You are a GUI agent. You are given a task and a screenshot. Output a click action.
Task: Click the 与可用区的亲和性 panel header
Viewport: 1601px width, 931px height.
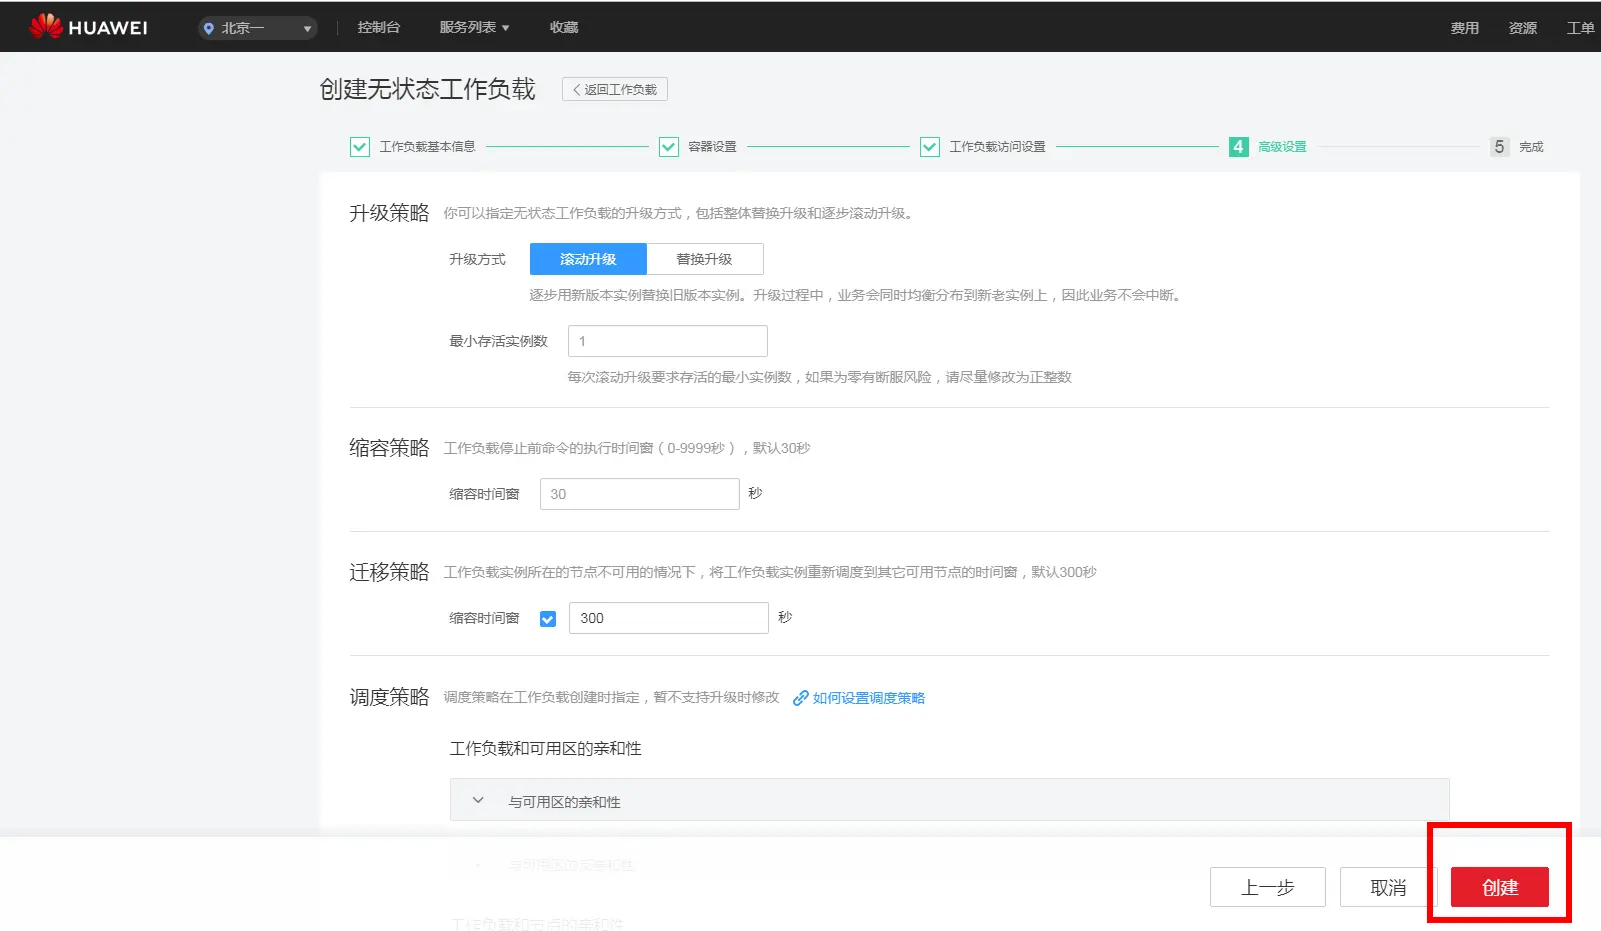(x=949, y=800)
